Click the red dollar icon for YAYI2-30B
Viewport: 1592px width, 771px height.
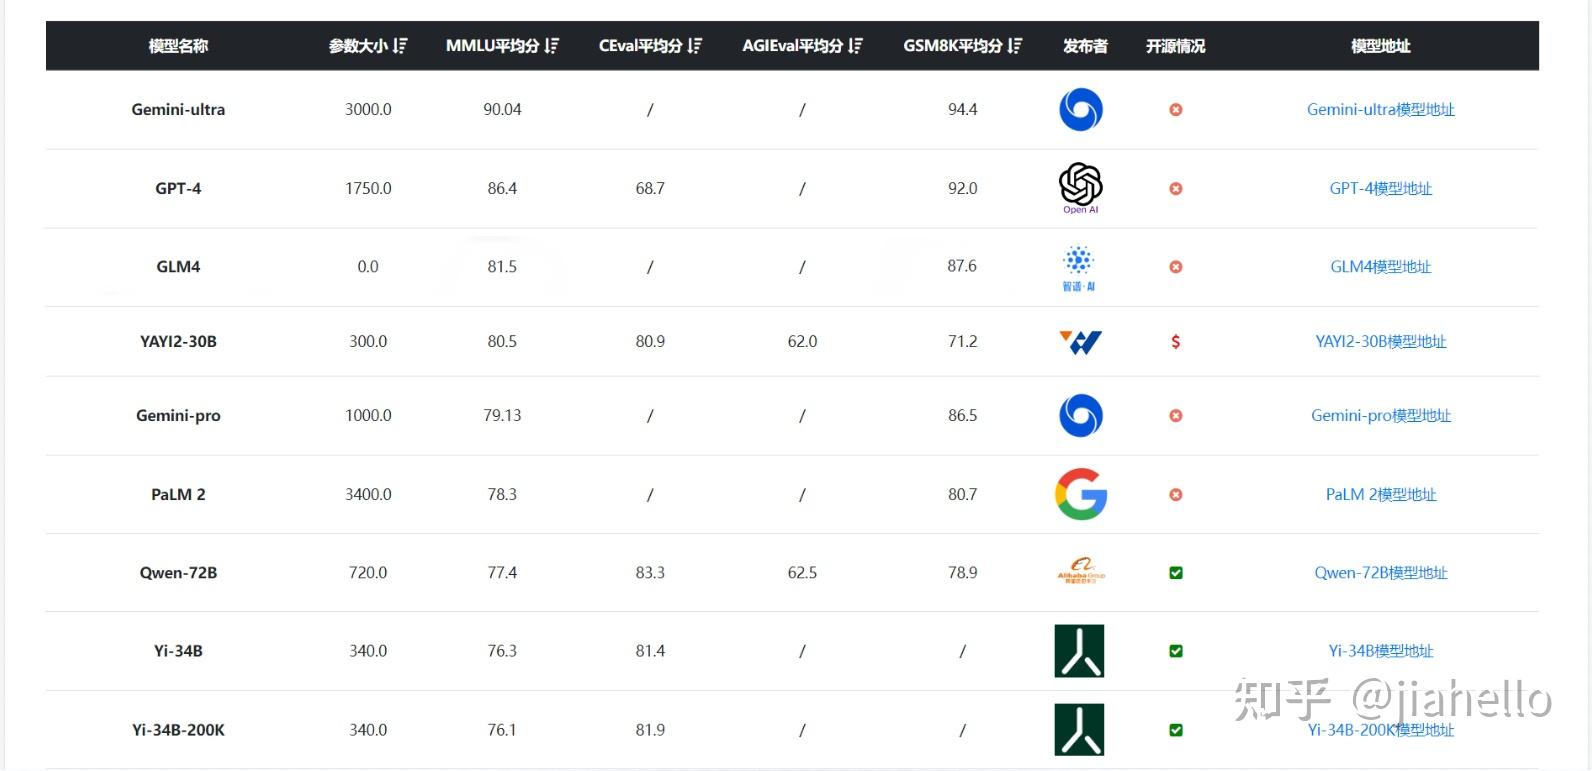(1175, 342)
